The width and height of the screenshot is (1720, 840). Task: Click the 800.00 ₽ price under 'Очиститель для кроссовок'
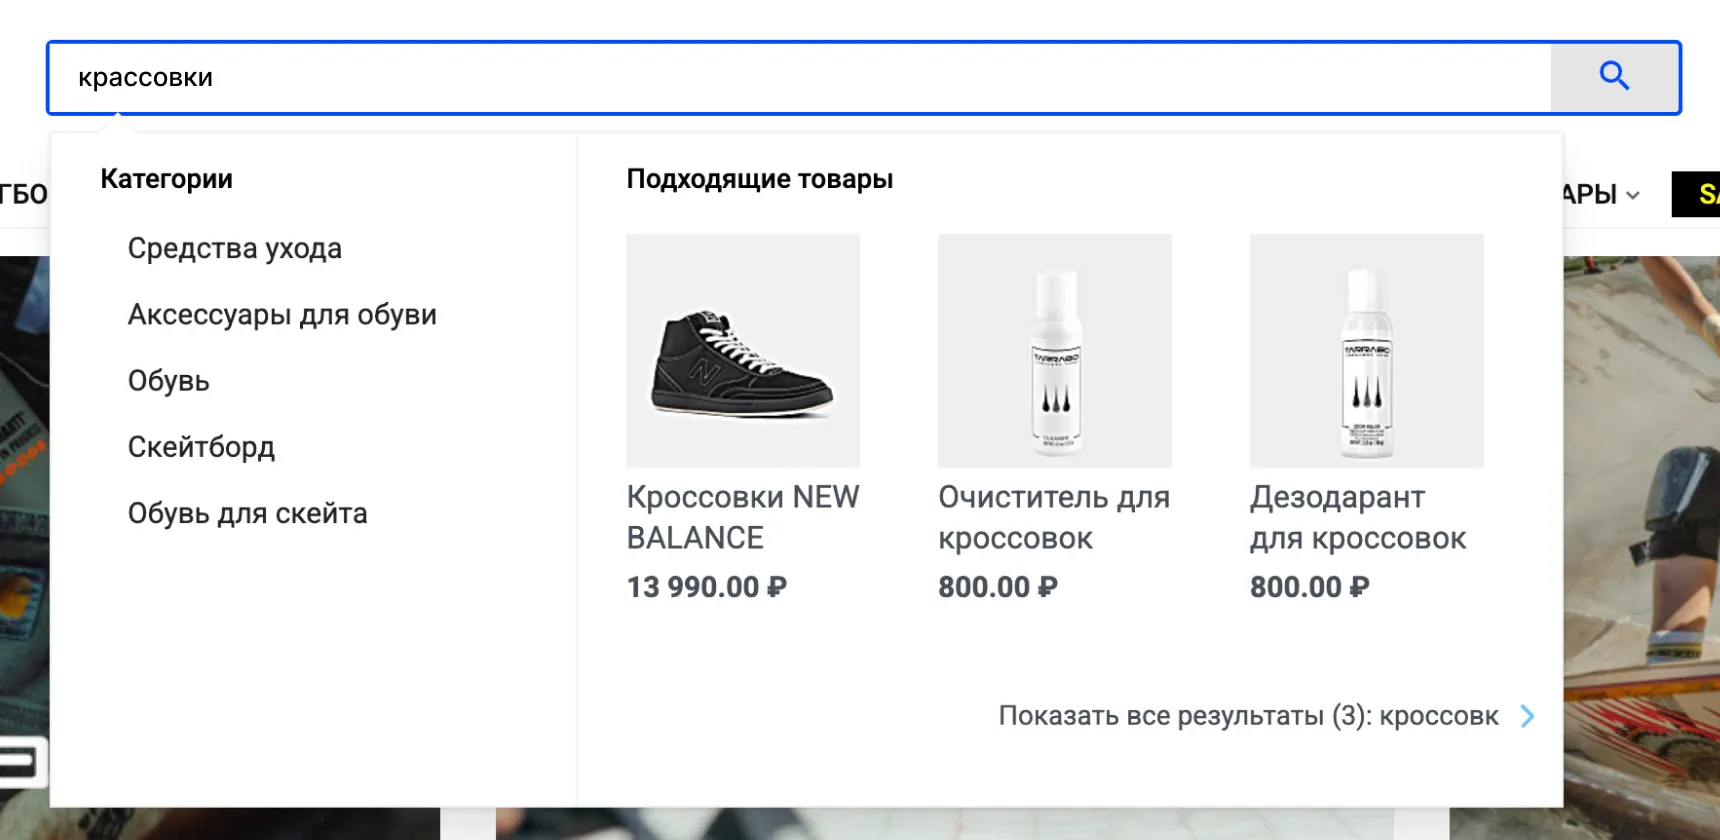(x=998, y=587)
